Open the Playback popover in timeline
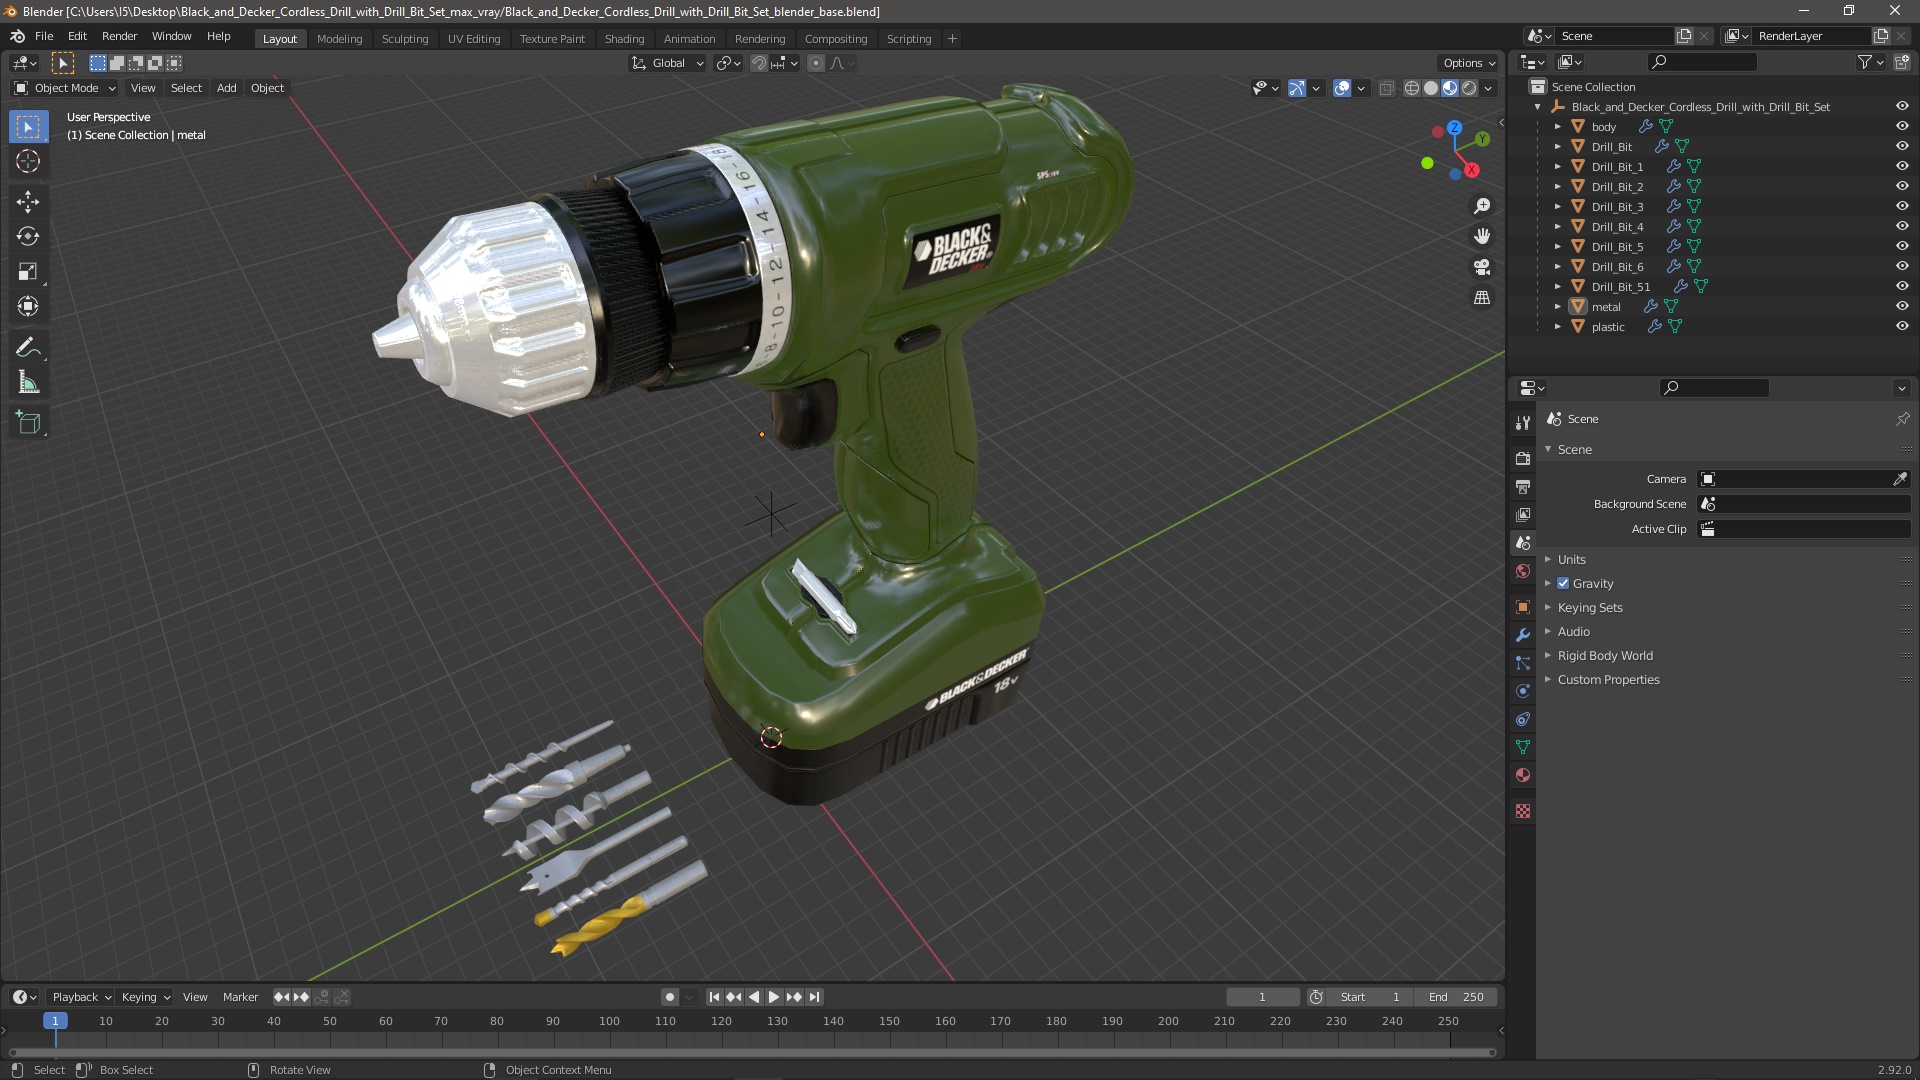 (81, 997)
